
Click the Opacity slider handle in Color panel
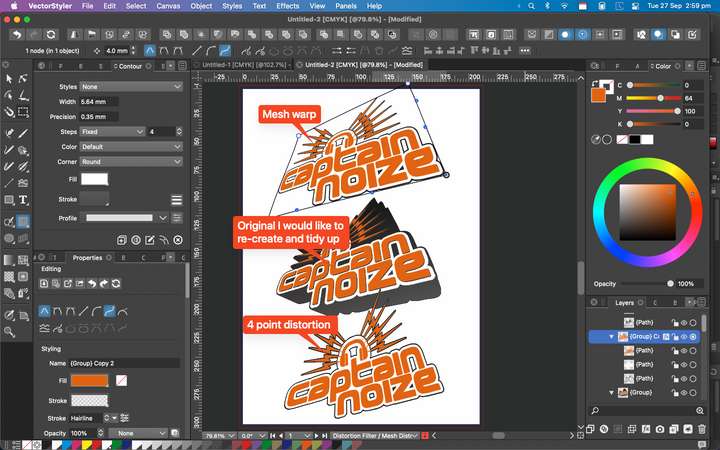(x=670, y=284)
